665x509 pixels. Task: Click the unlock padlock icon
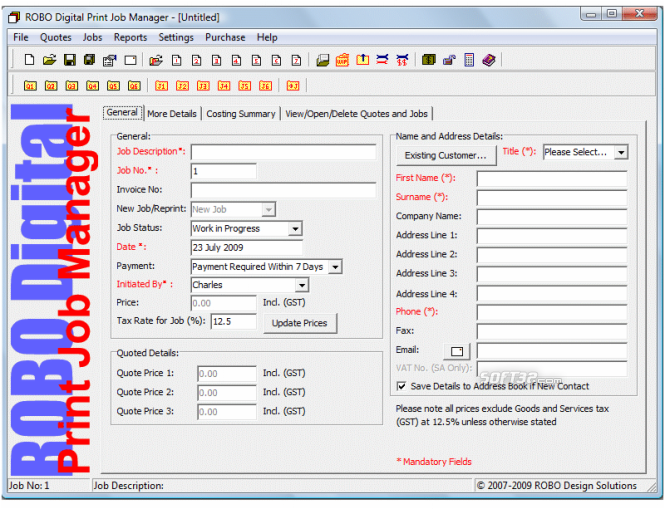pyautogui.click(x=449, y=60)
